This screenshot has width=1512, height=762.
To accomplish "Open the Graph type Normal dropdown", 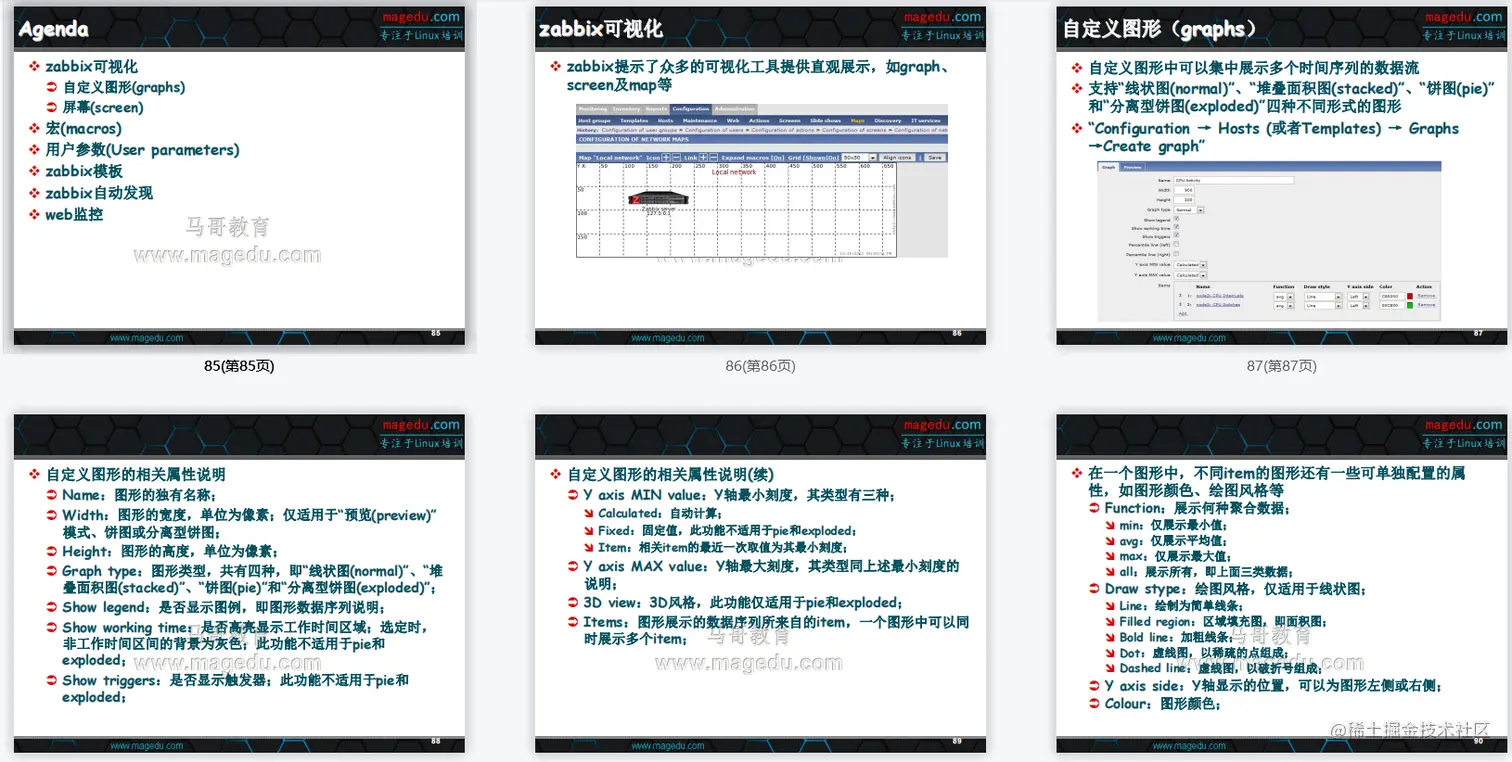I will (x=1189, y=210).
